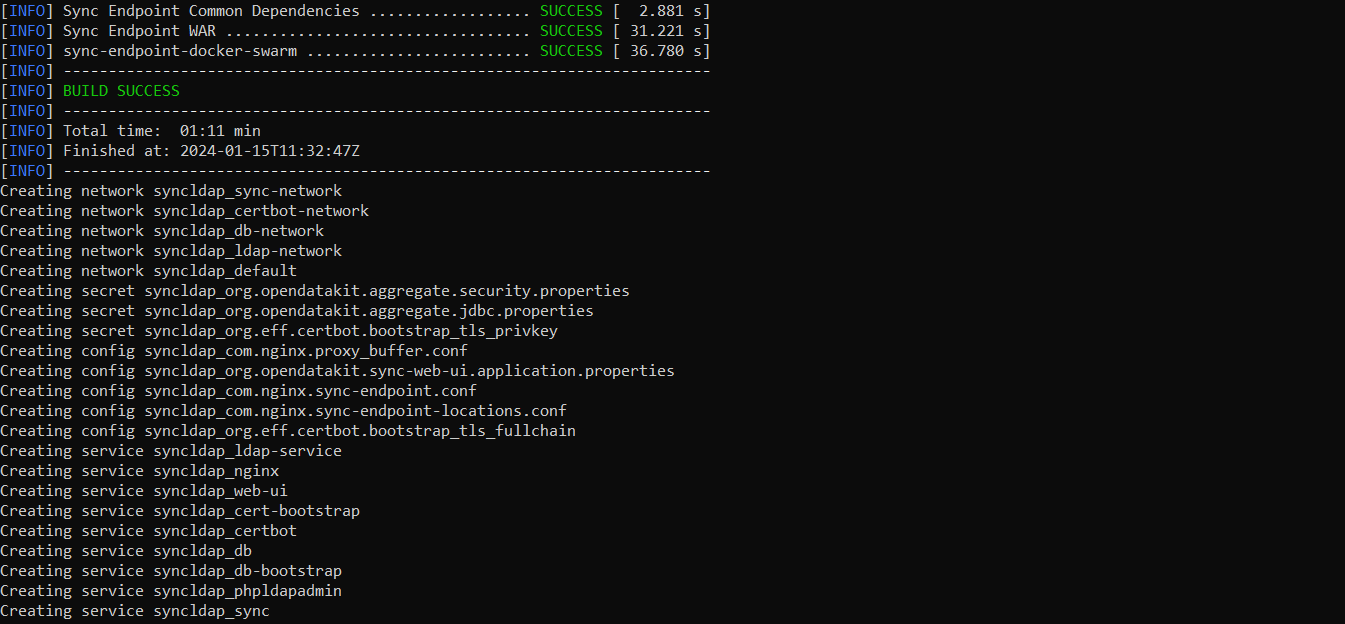
Task: Click the syncldap_ldap-service creation line
Action: coord(171,451)
